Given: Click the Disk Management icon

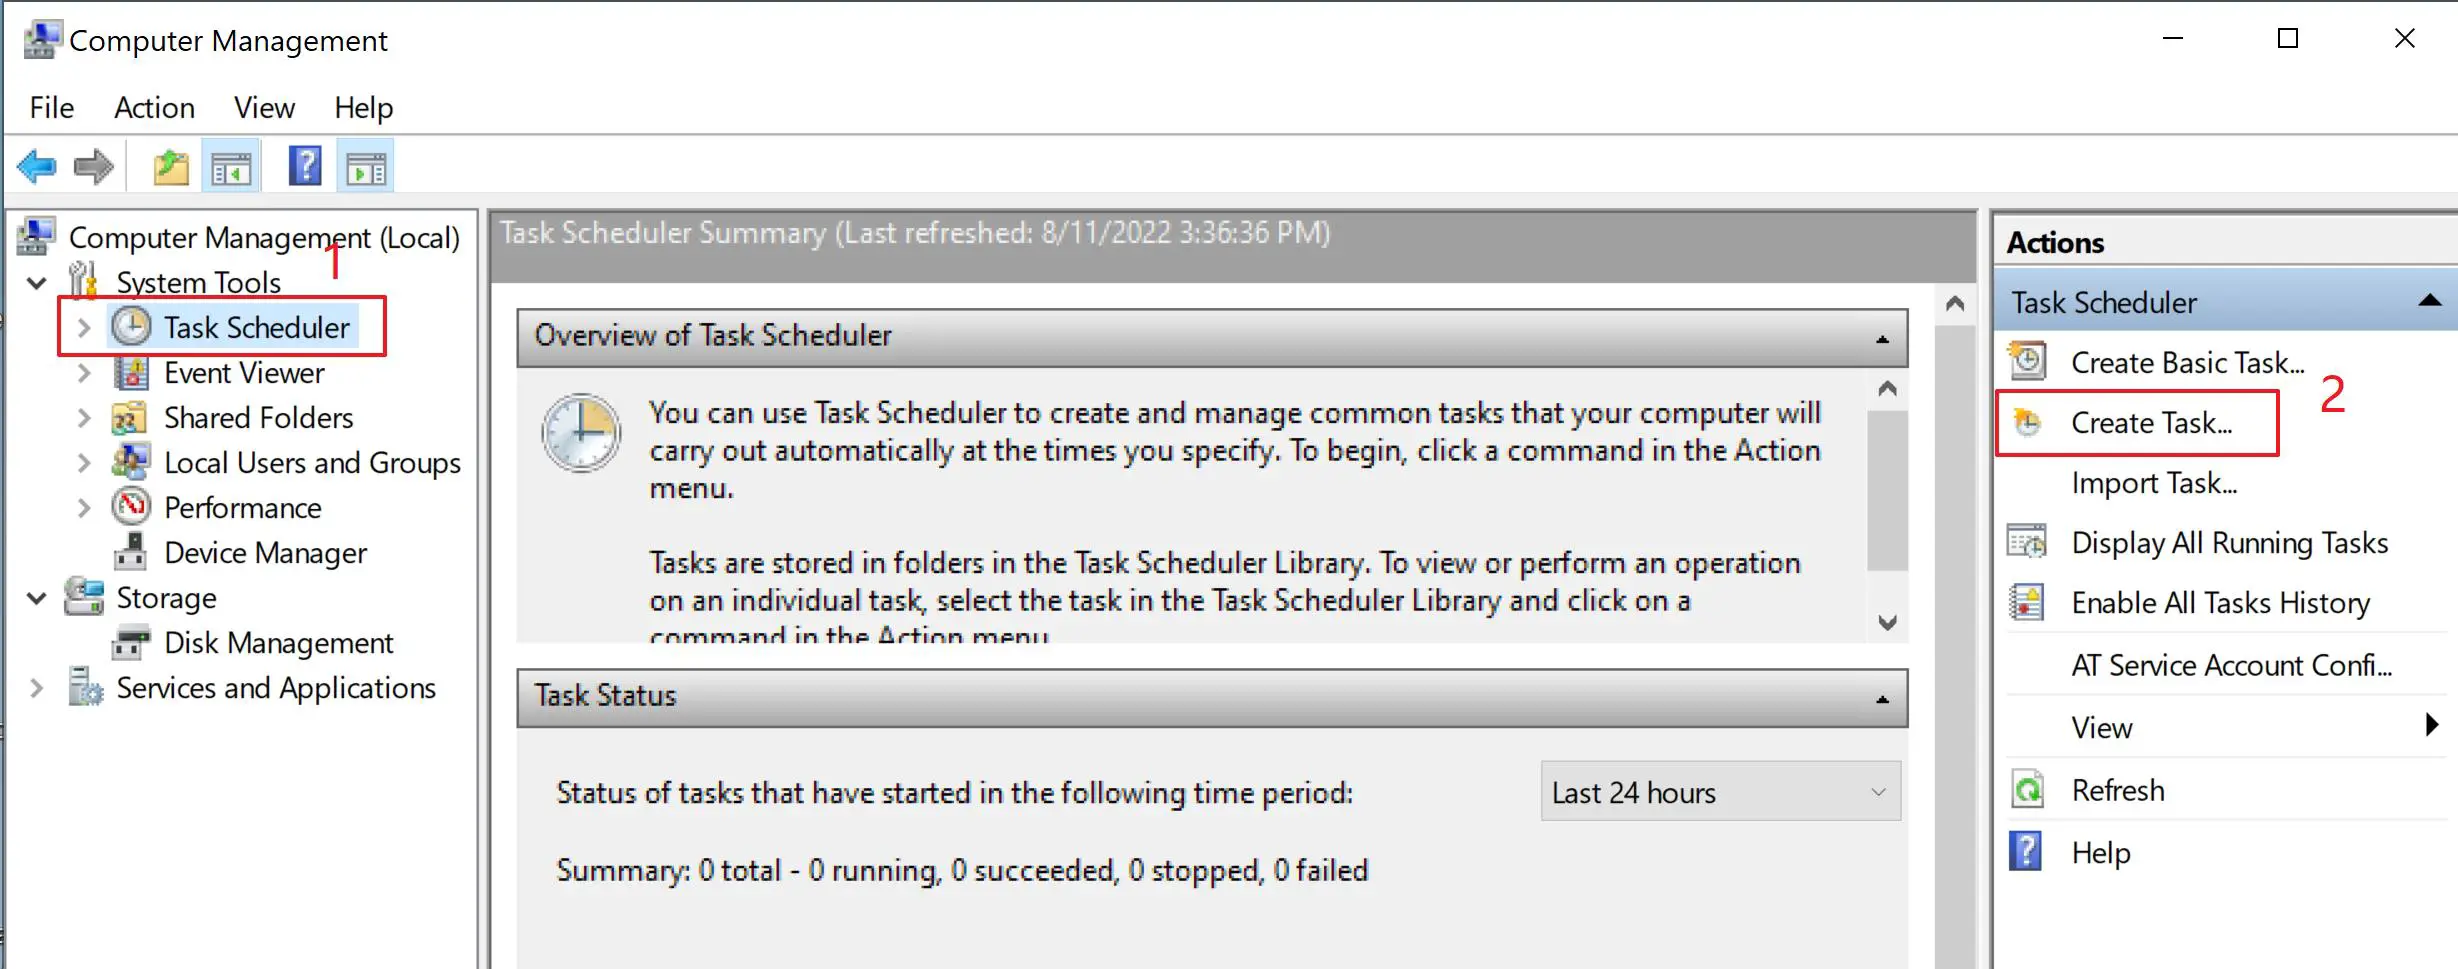Looking at the screenshot, I should pos(131,643).
